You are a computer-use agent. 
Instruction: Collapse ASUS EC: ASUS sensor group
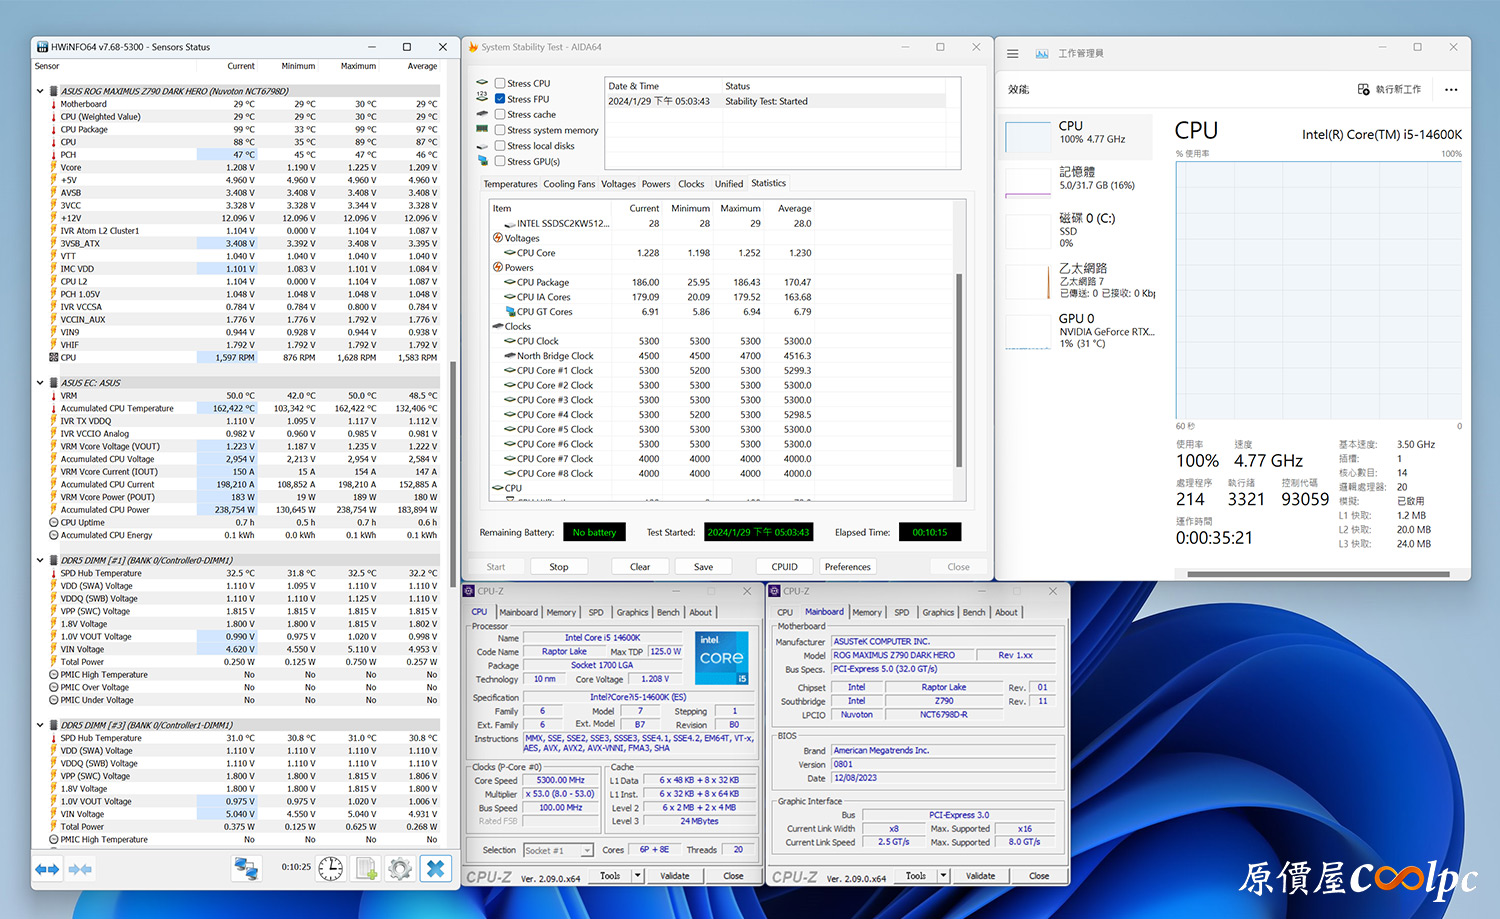(40, 382)
